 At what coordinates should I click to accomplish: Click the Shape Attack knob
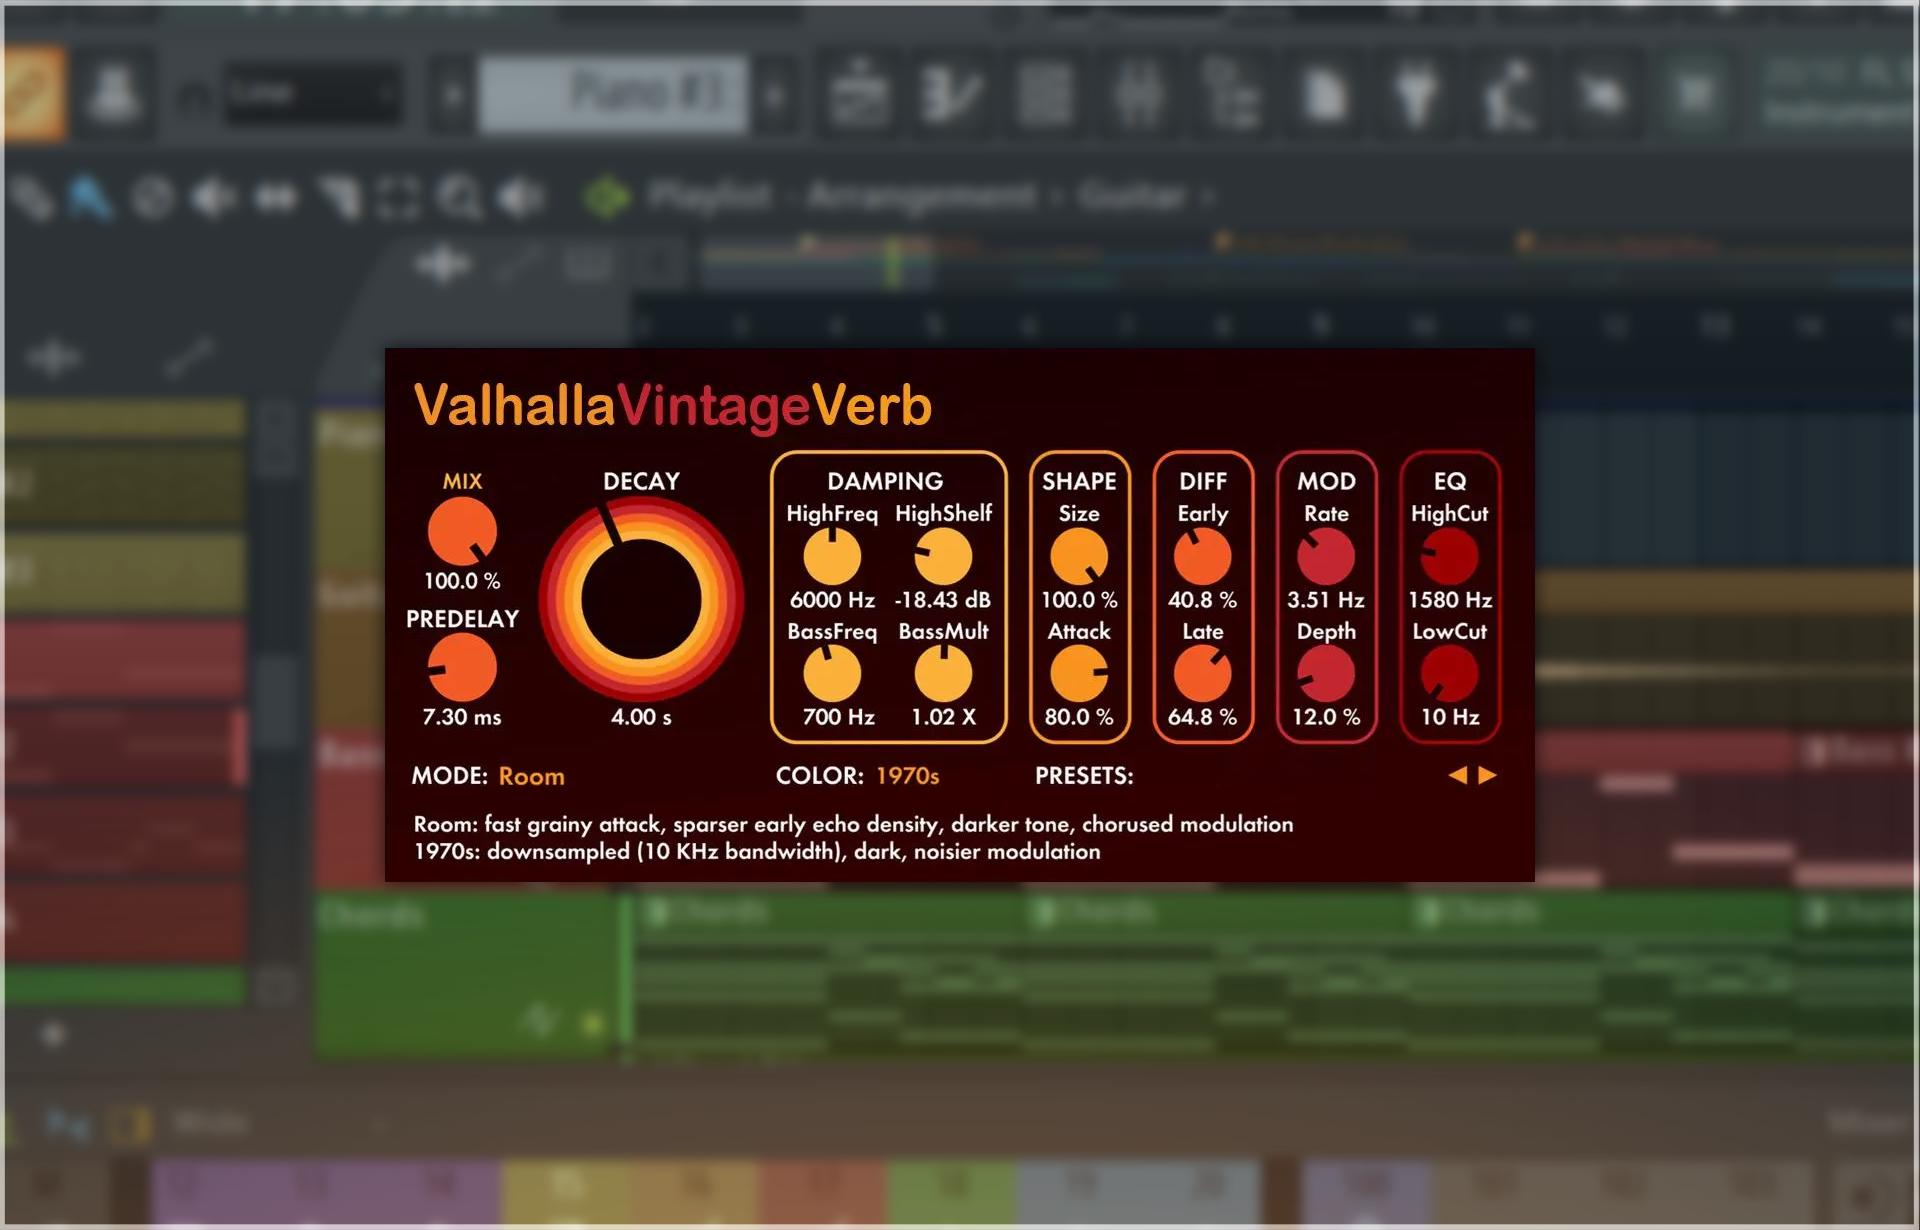[x=1079, y=673]
